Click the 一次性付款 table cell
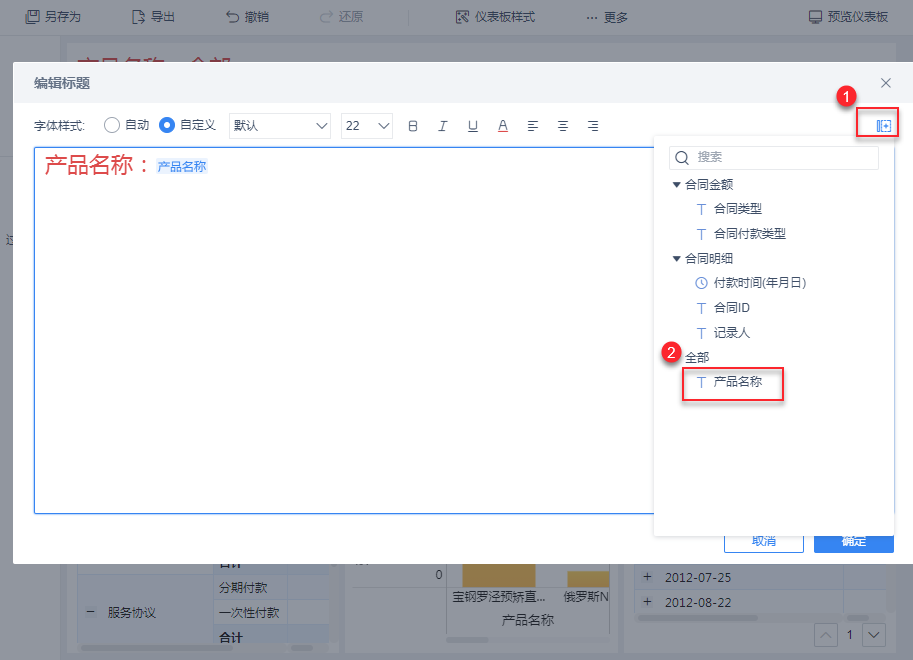This screenshot has width=913, height=660. tap(249, 612)
